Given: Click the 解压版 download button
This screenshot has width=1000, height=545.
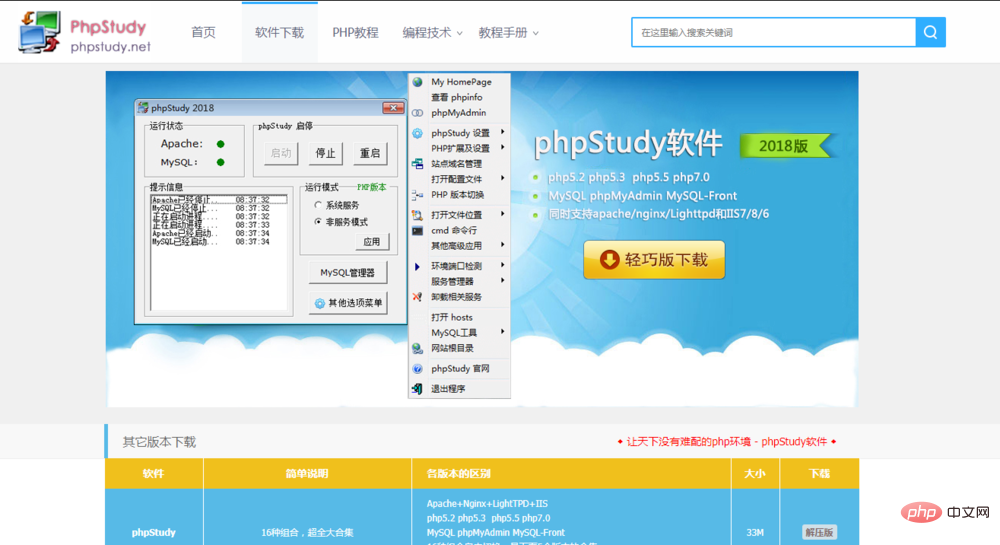Looking at the screenshot, I should 820,532.
